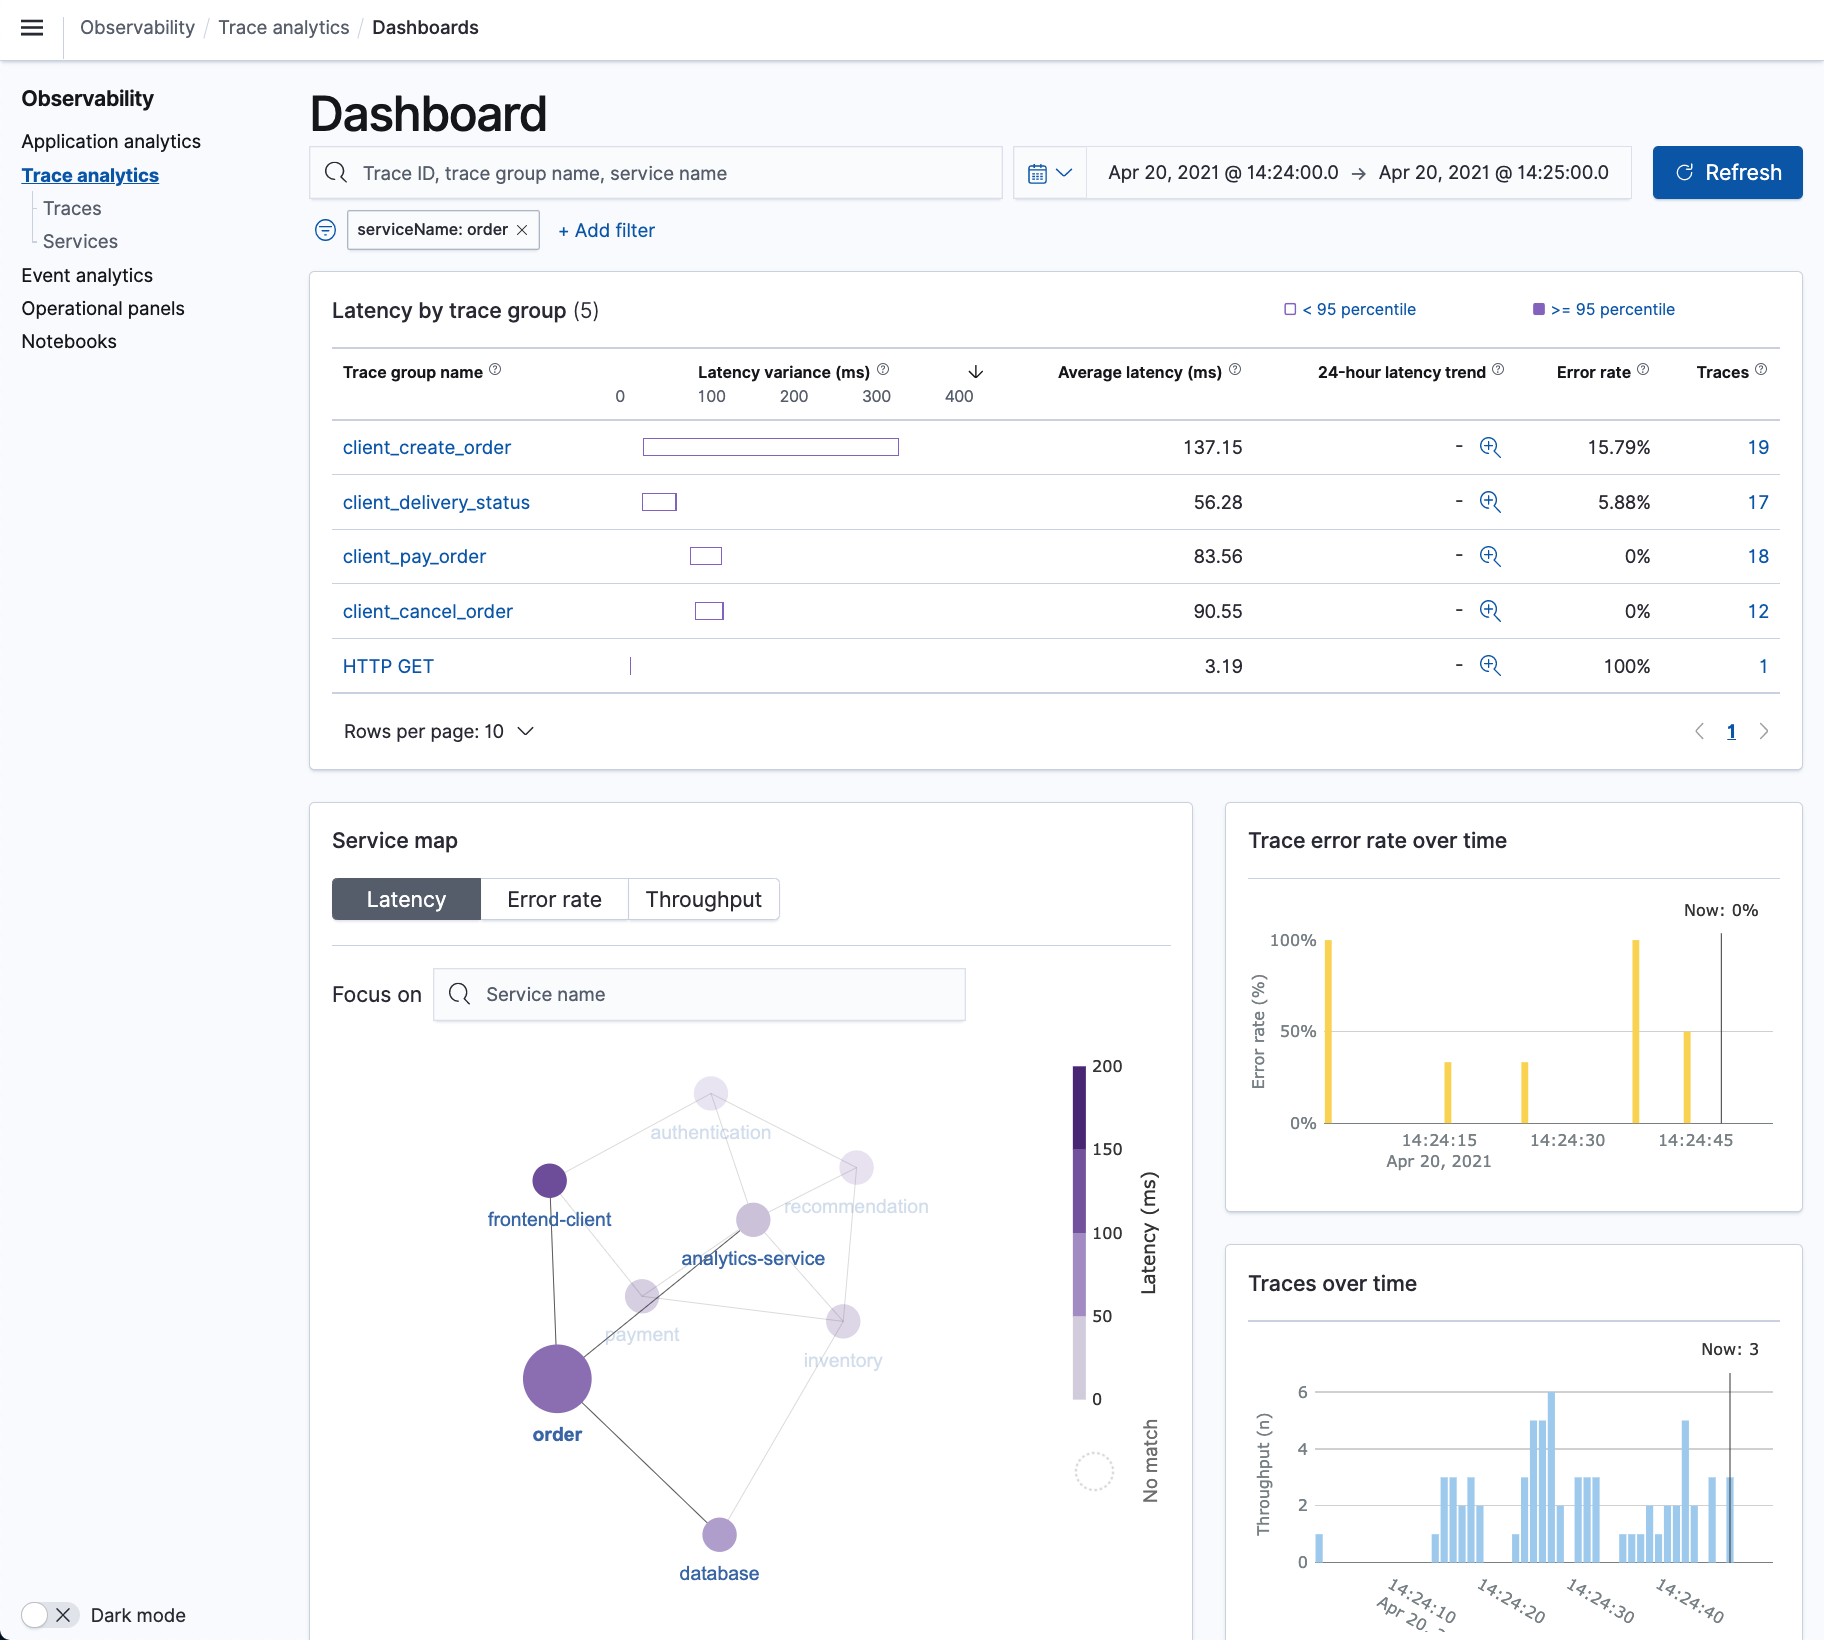Zoom the latency trend for client_create_order
The image size is (1824, 1640).
[1490, 447]
